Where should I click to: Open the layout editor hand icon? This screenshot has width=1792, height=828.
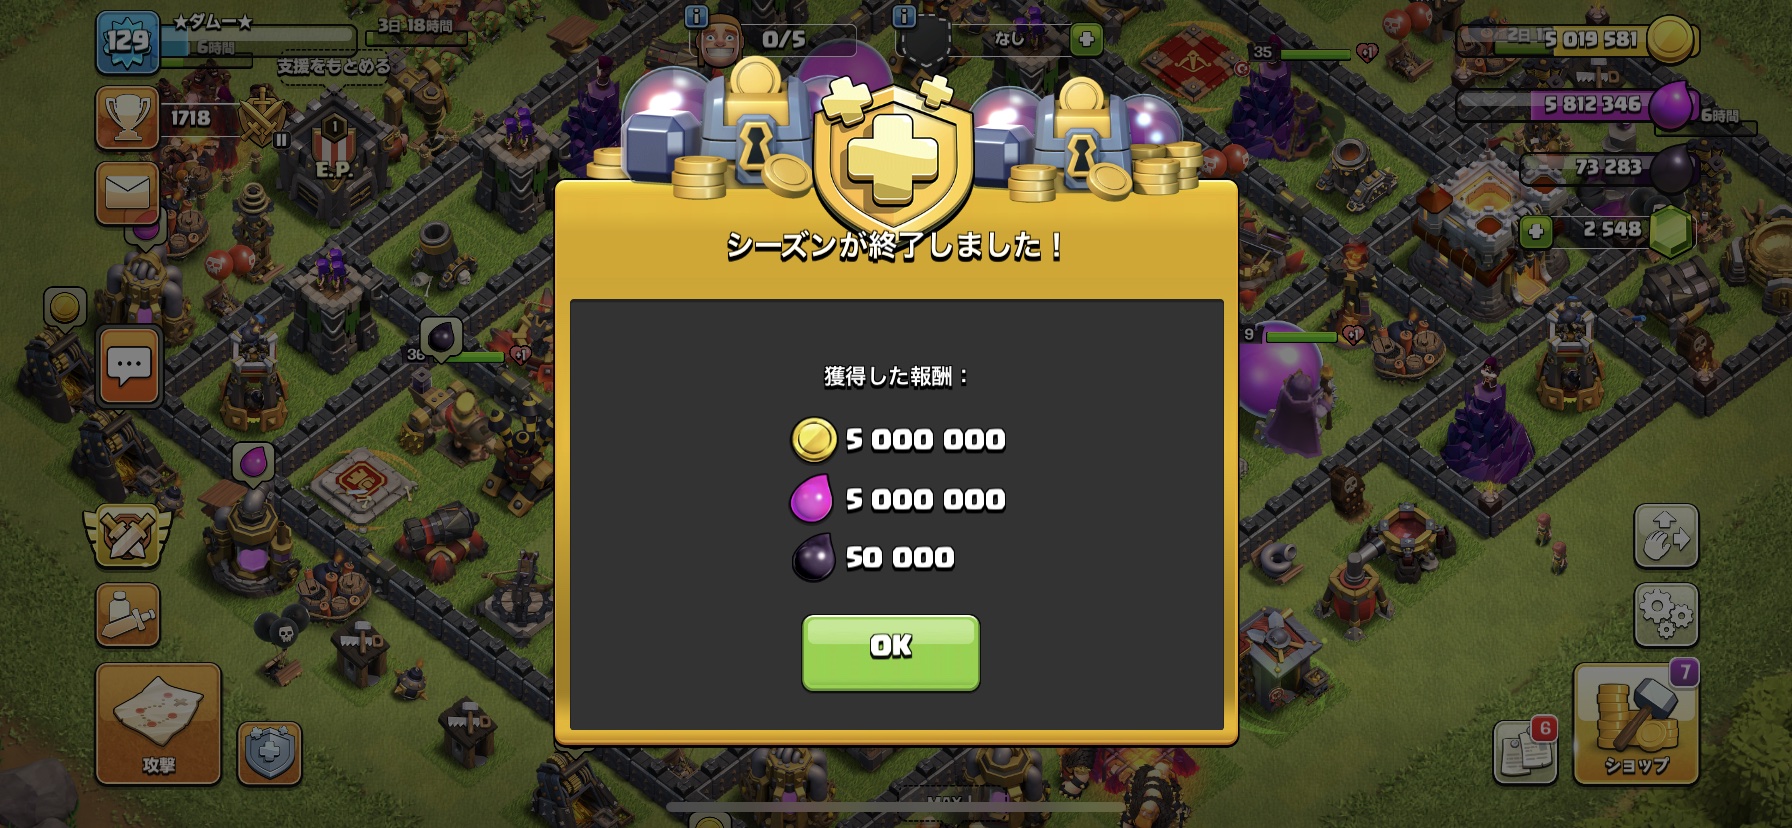[1666, 535]
